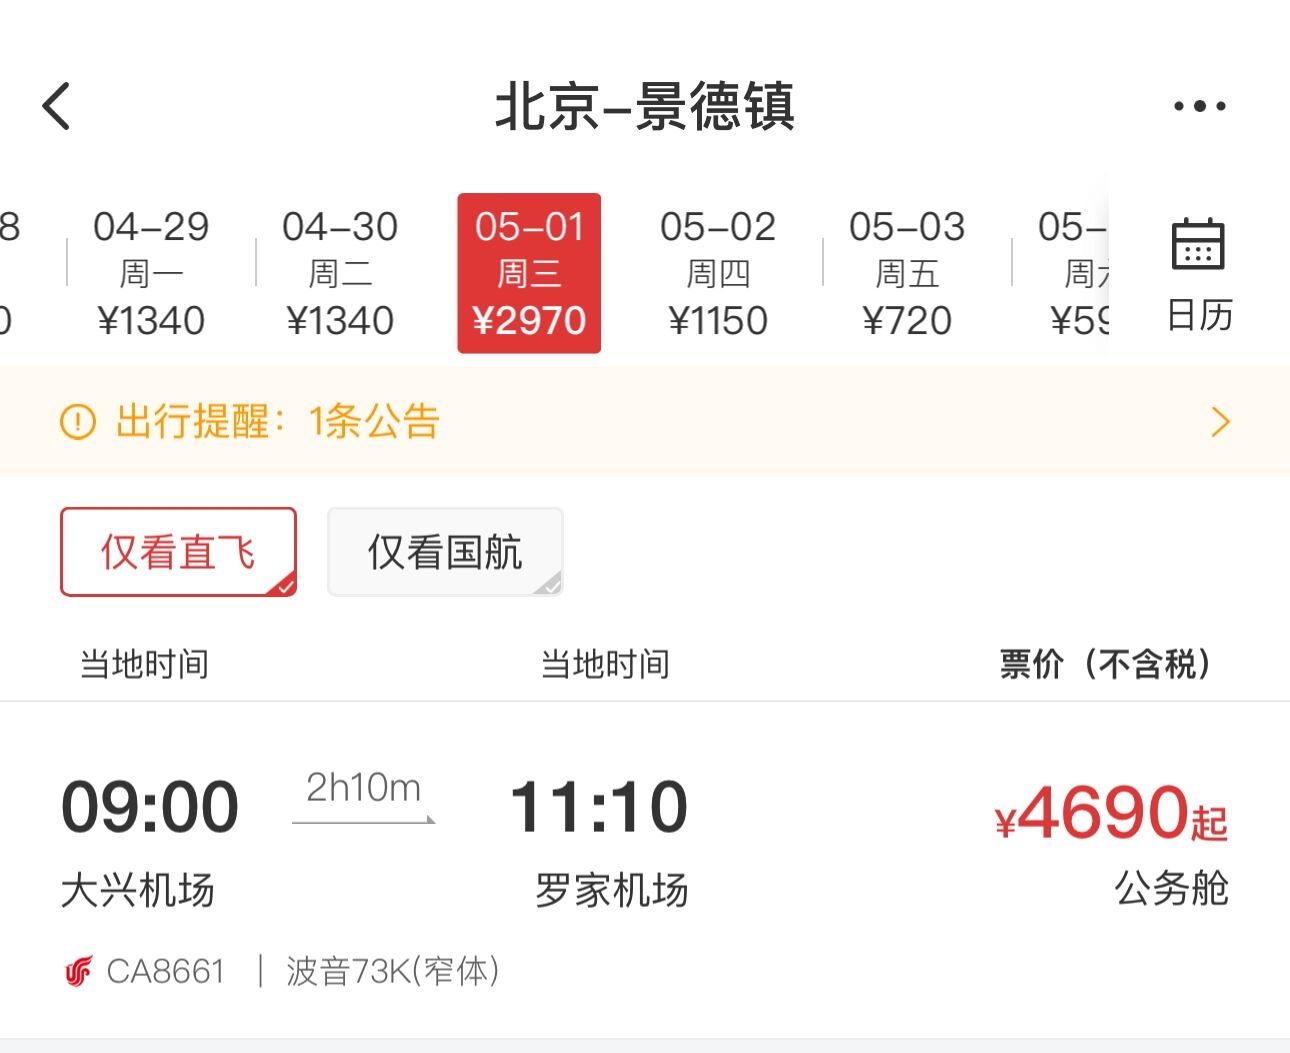1290x1053 pixels.
Task: Click the 北京-景德镇 route title
Action: pyautogui.click(x=645, y=106)
